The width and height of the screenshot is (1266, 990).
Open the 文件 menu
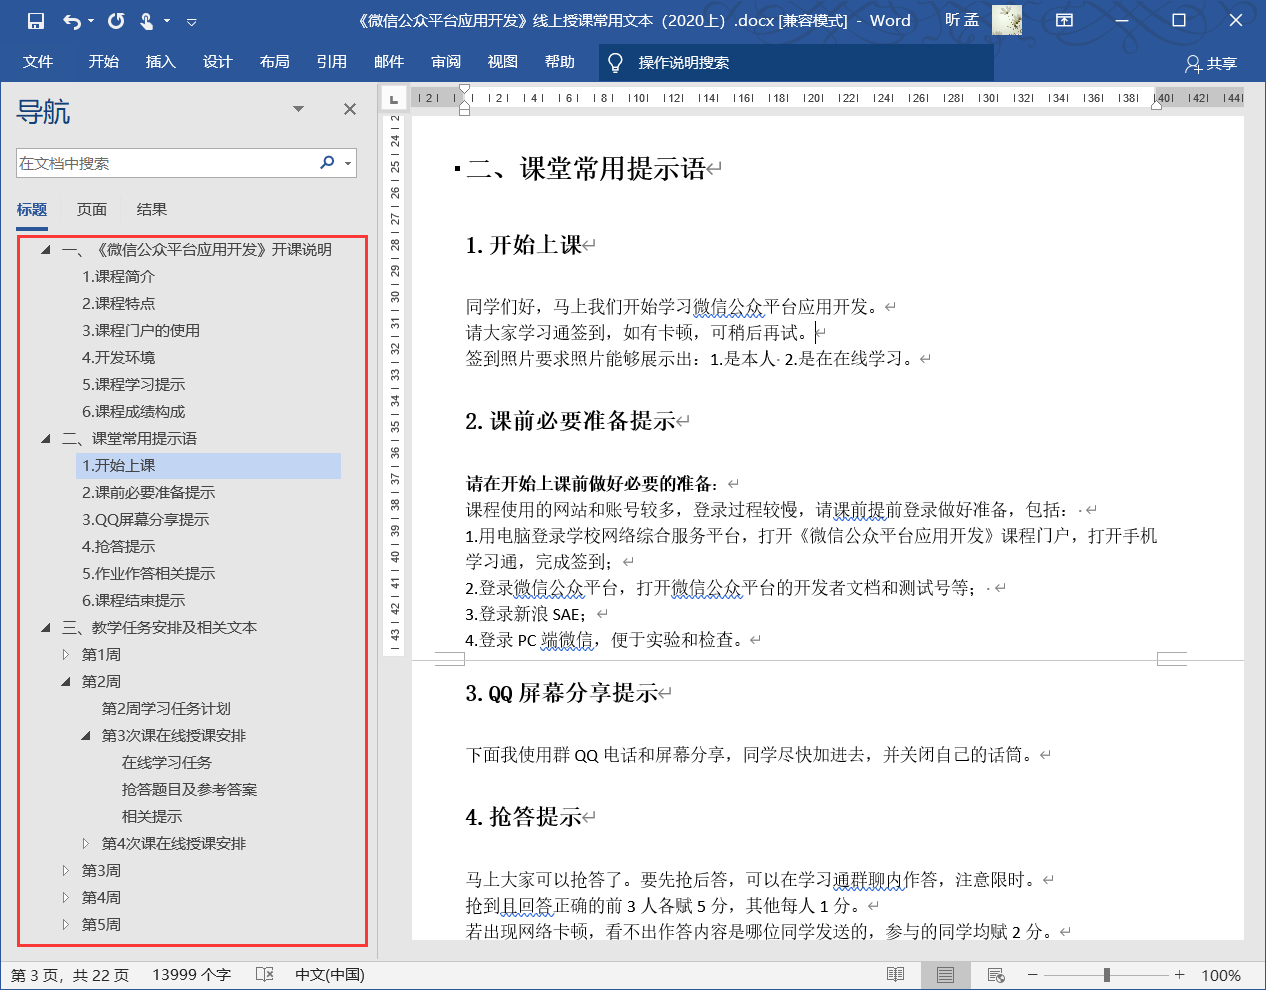click(x=38, y=62)
